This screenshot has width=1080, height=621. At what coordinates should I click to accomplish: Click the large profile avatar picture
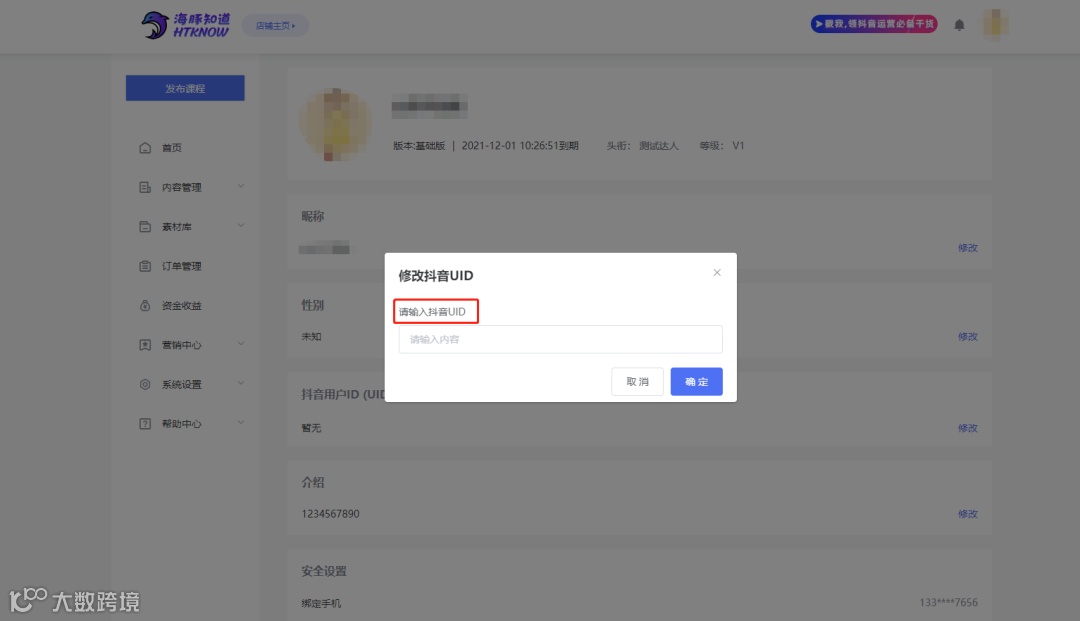tap(335, 125)
